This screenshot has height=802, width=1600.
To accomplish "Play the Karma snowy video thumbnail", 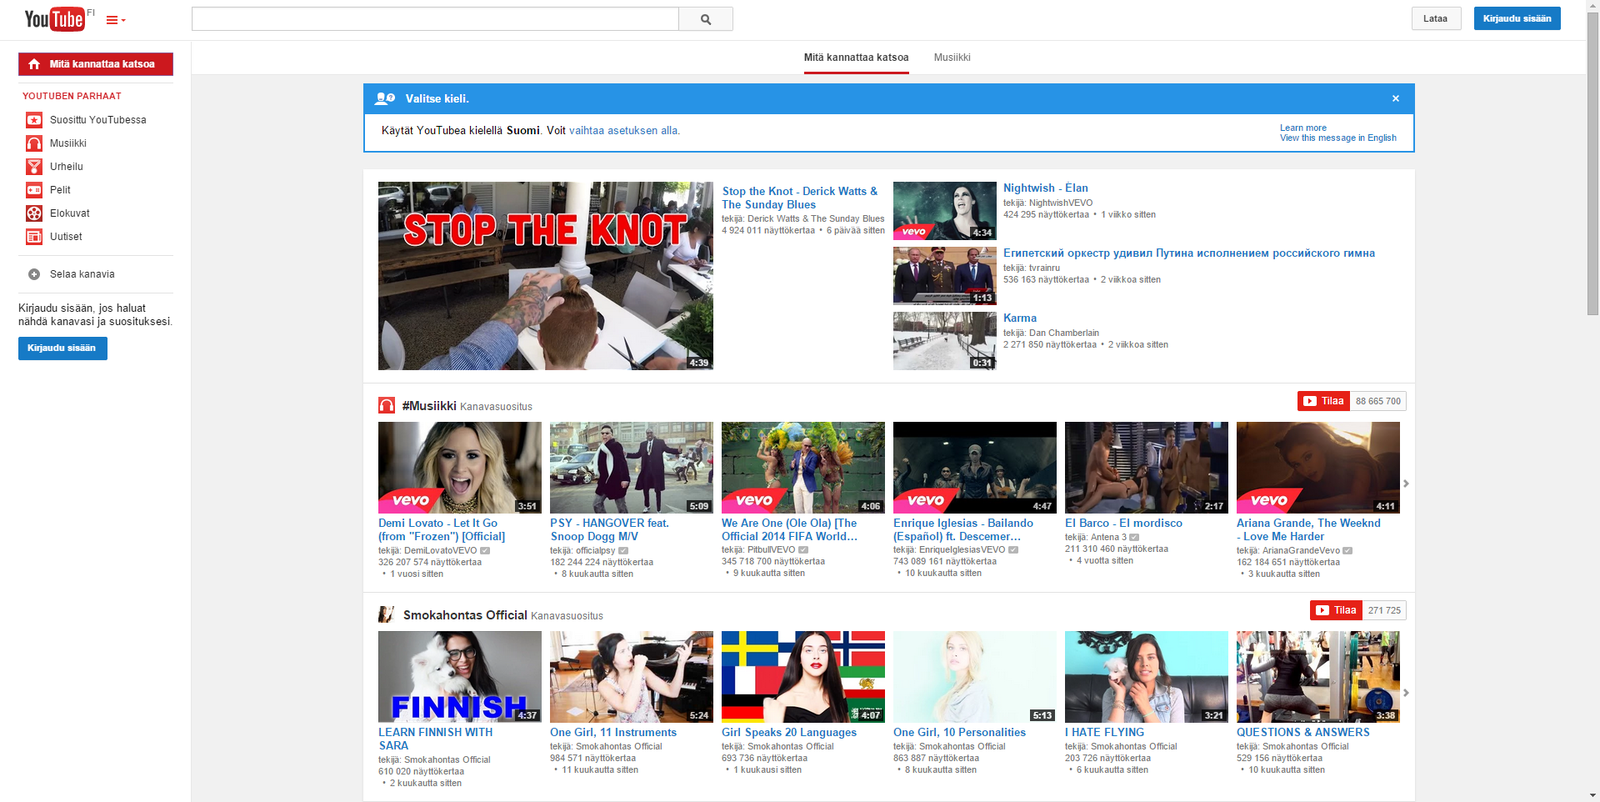I will click(945, 341).
